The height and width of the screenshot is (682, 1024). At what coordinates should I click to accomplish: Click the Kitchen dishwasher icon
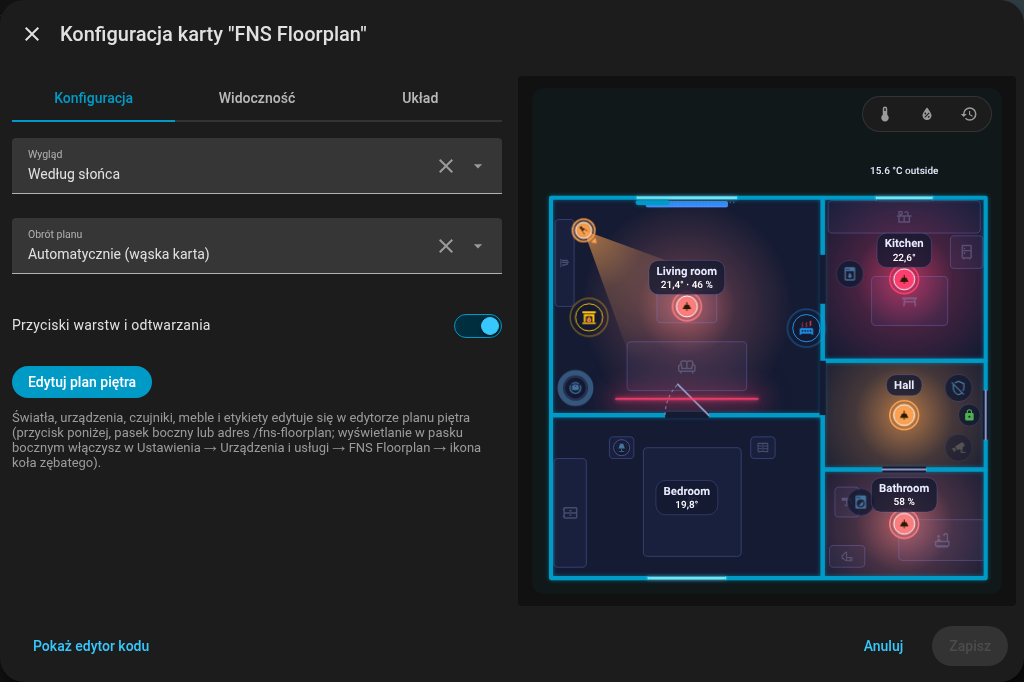850,274
